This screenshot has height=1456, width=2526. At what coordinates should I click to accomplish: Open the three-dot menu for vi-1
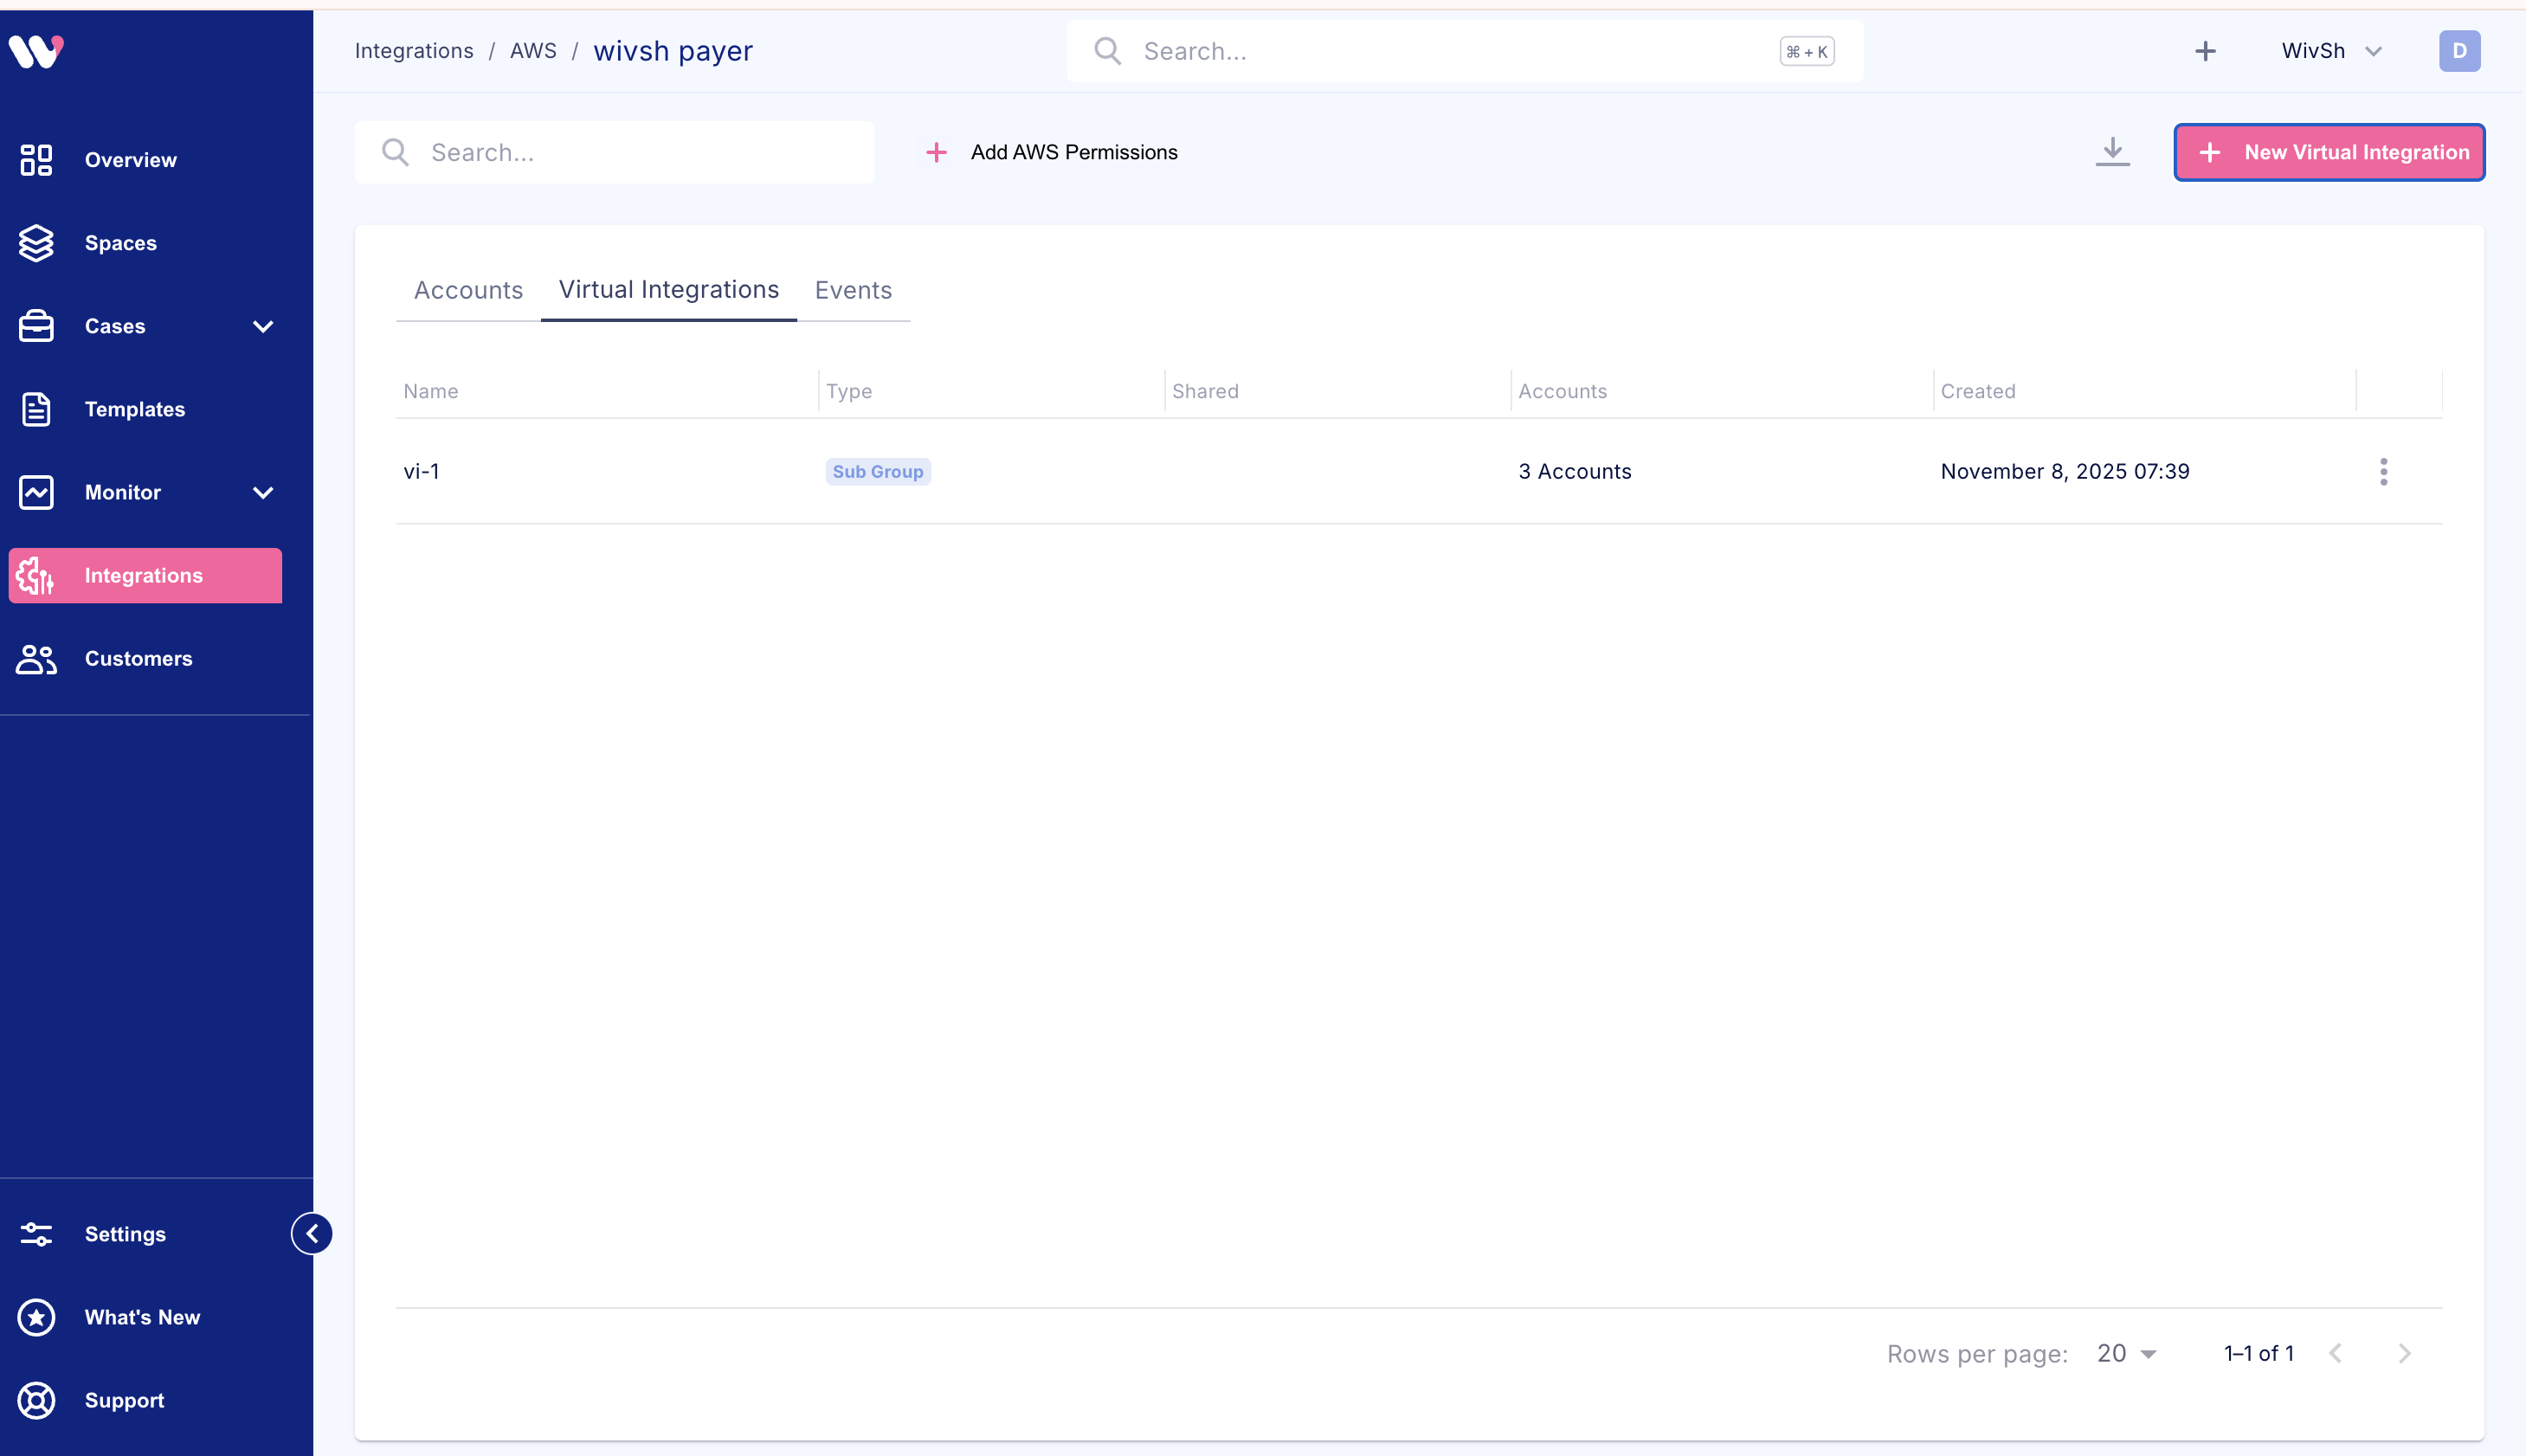click(x=2383, y=471)
